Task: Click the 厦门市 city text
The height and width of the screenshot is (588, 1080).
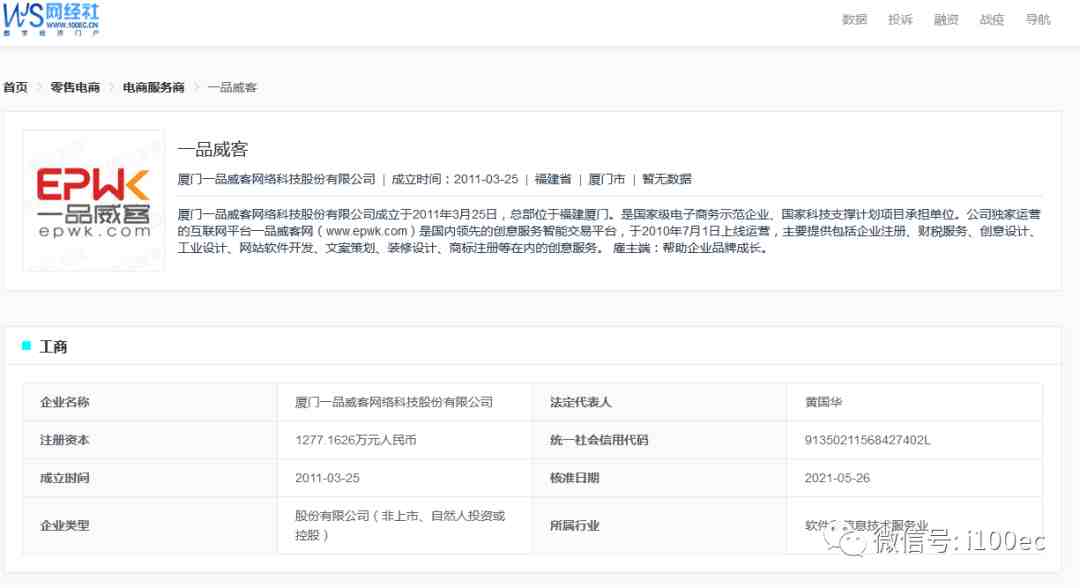Action: 607,179
